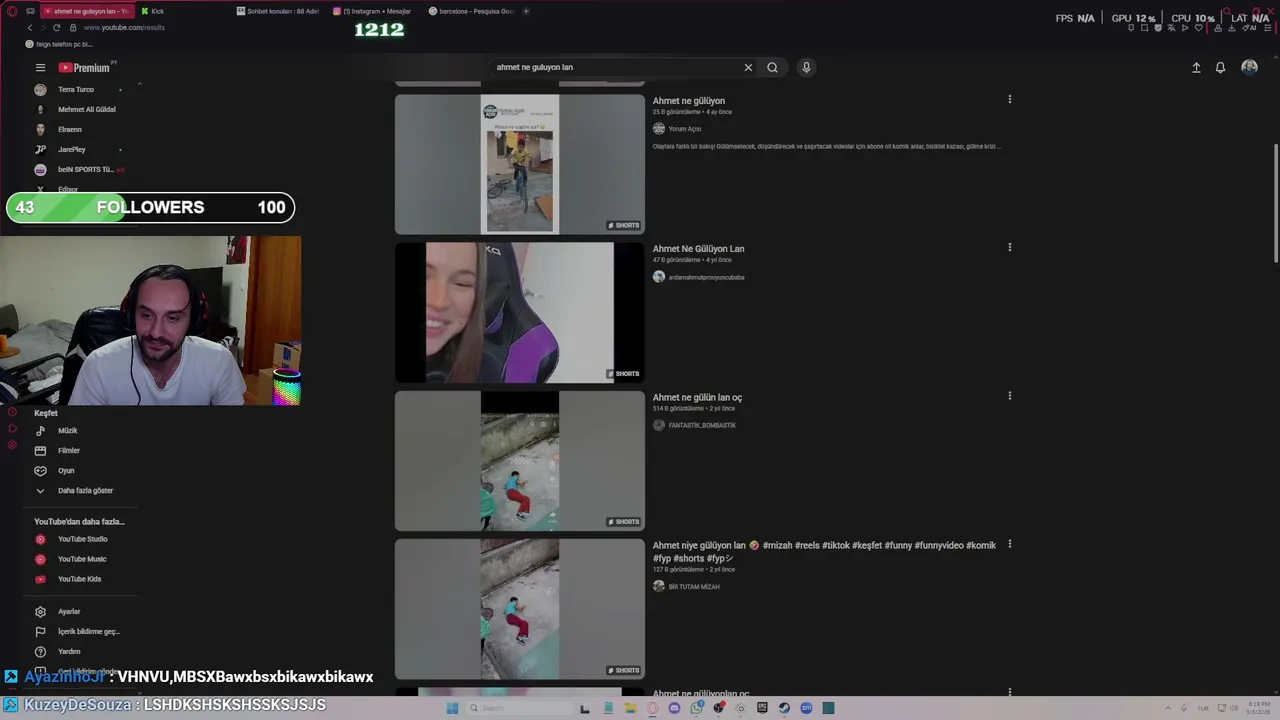This screenshot has height=720, width=1280.
Task: Click the taskbar Search box
Action: coord(520,708)
